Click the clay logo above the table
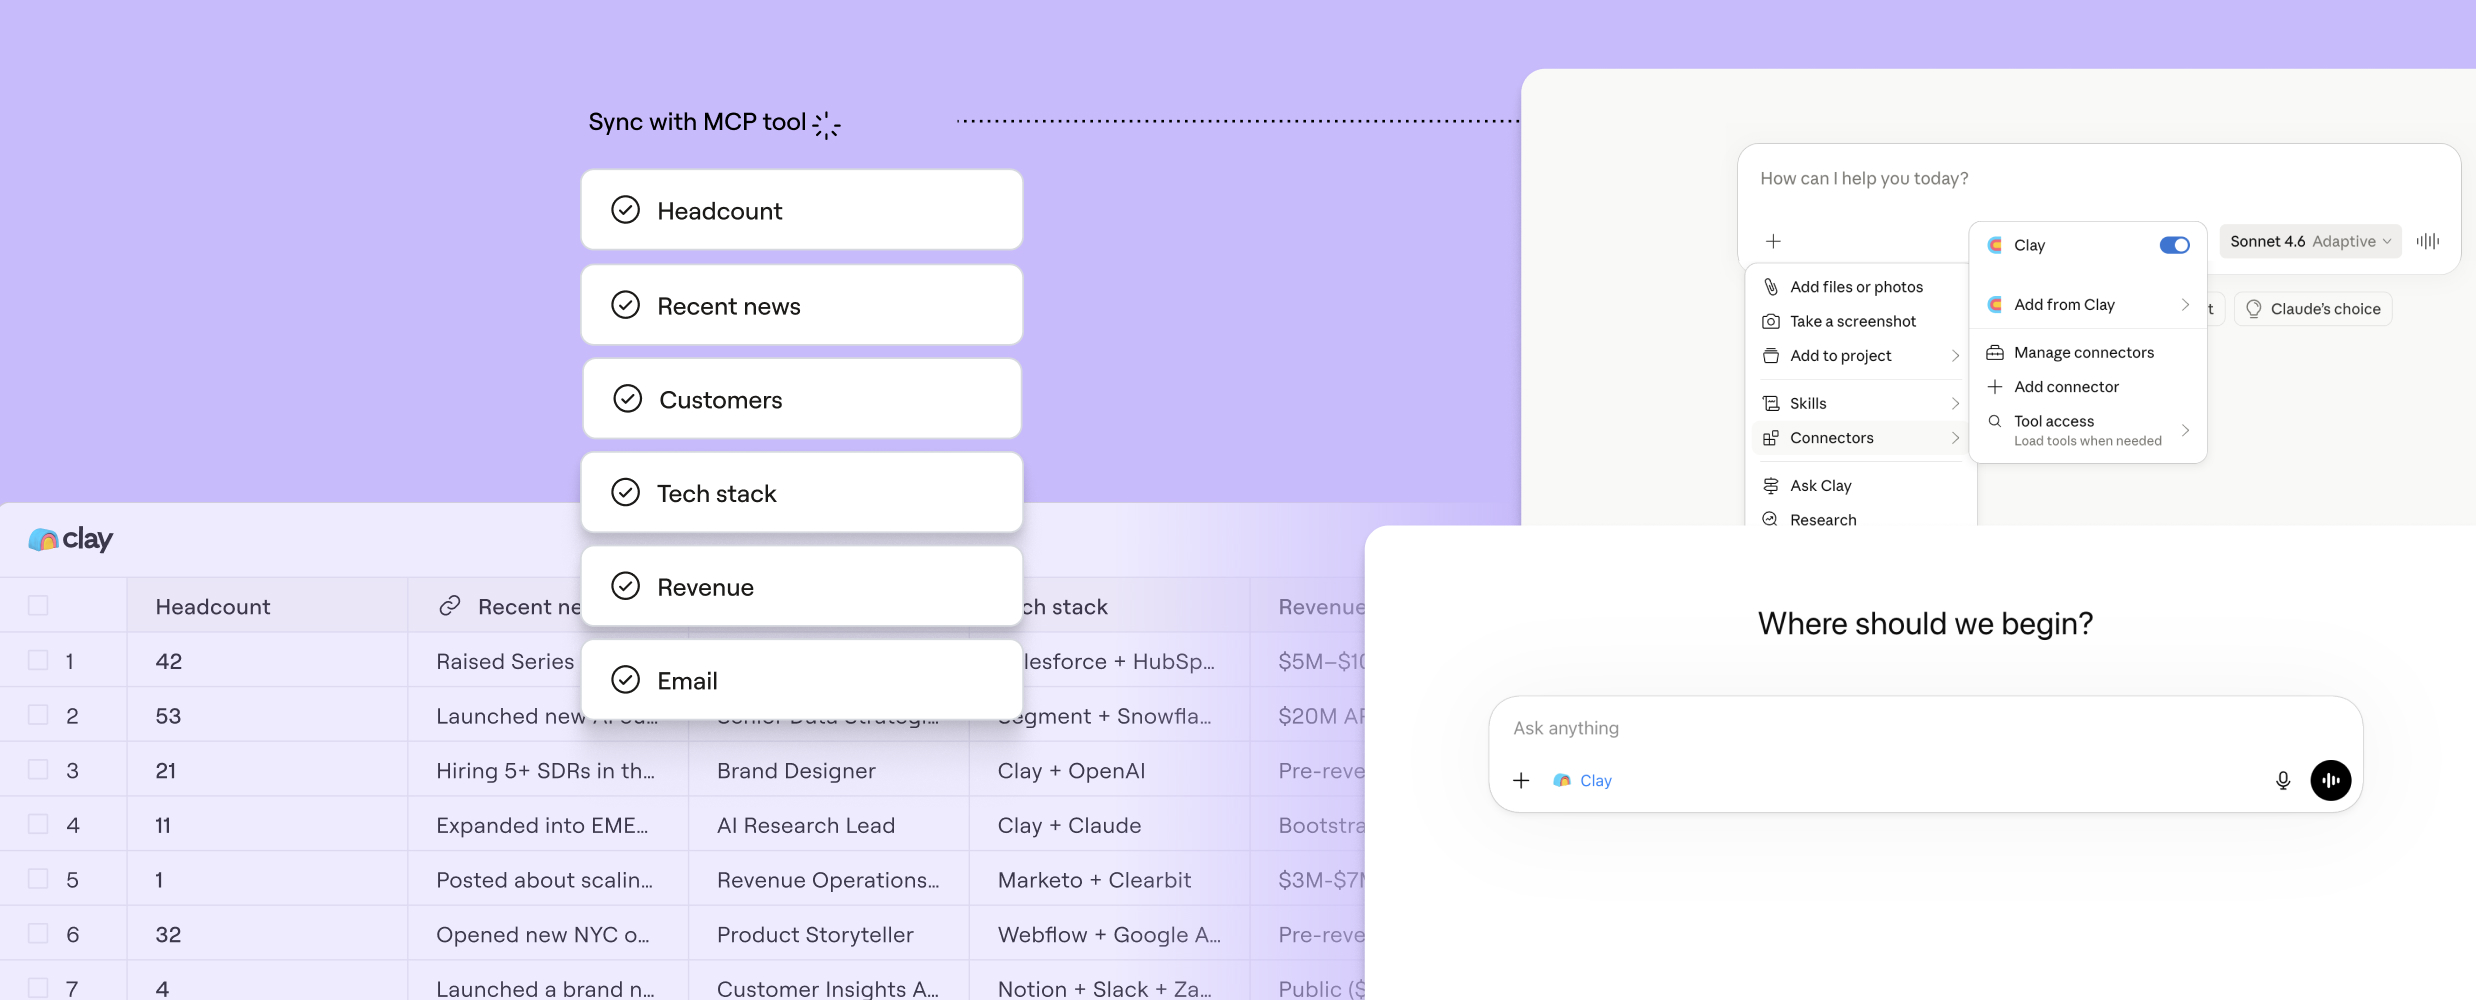This screenshot has width=2476, height=1000. [70, 539]
